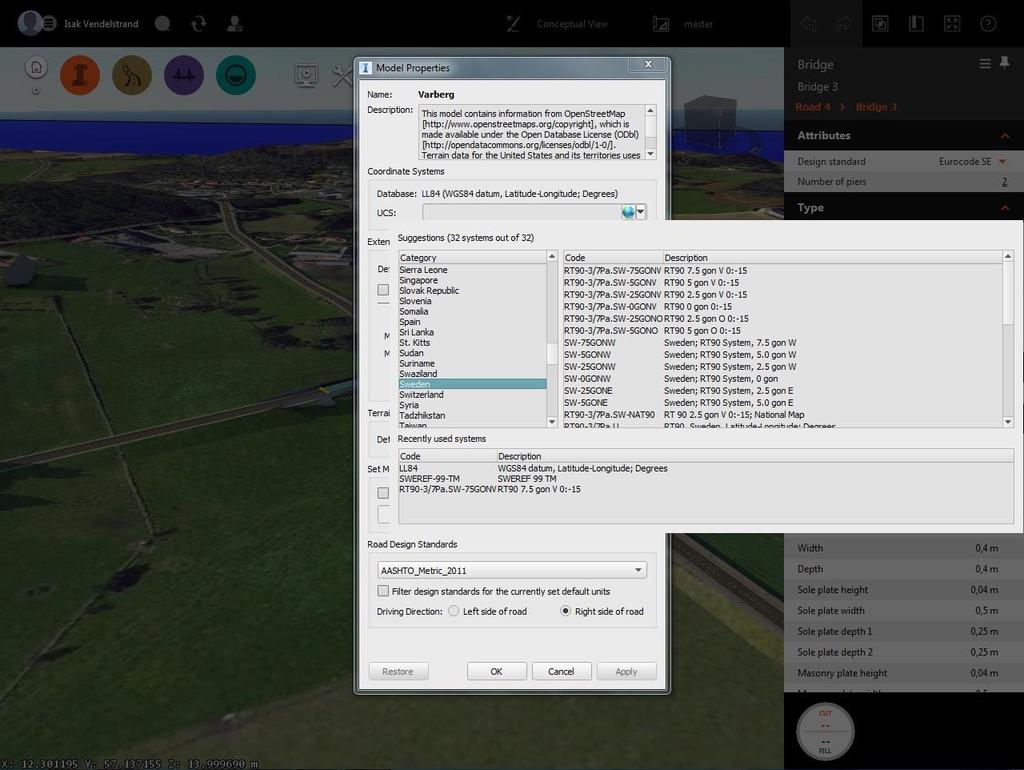Click the Conceptual View pencil icon
Image resolution: width=1024 pixels, height=770 pixels.
click(x=513, y=24)
